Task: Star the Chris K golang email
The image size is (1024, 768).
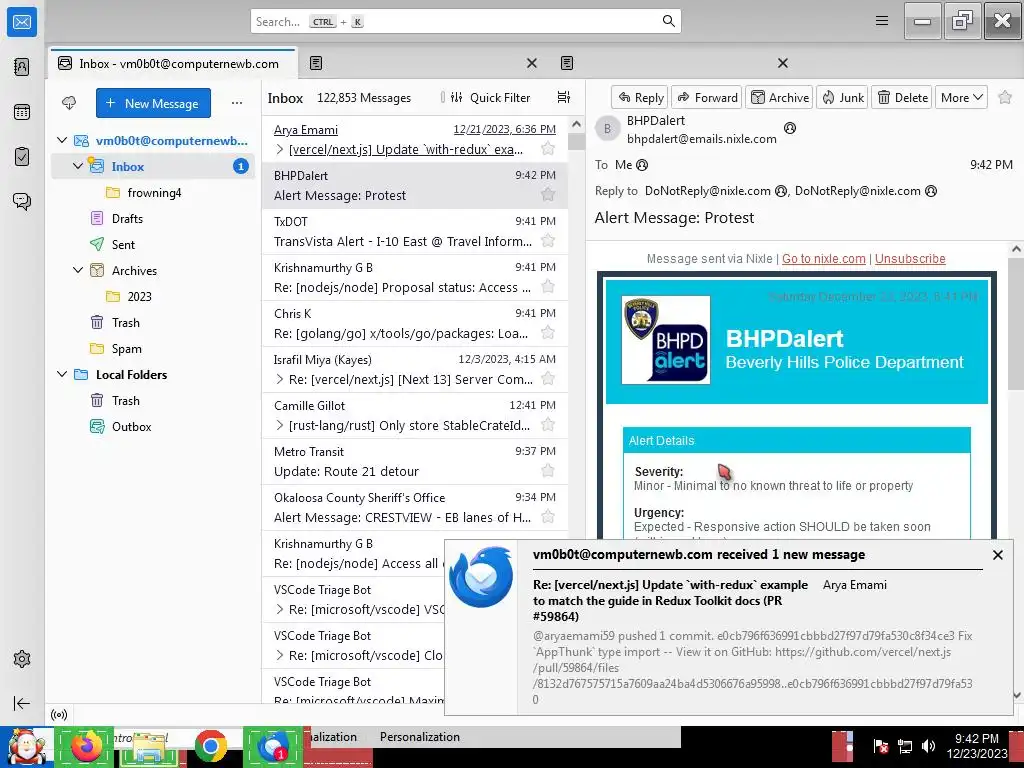Action: (x=548, y=332)
